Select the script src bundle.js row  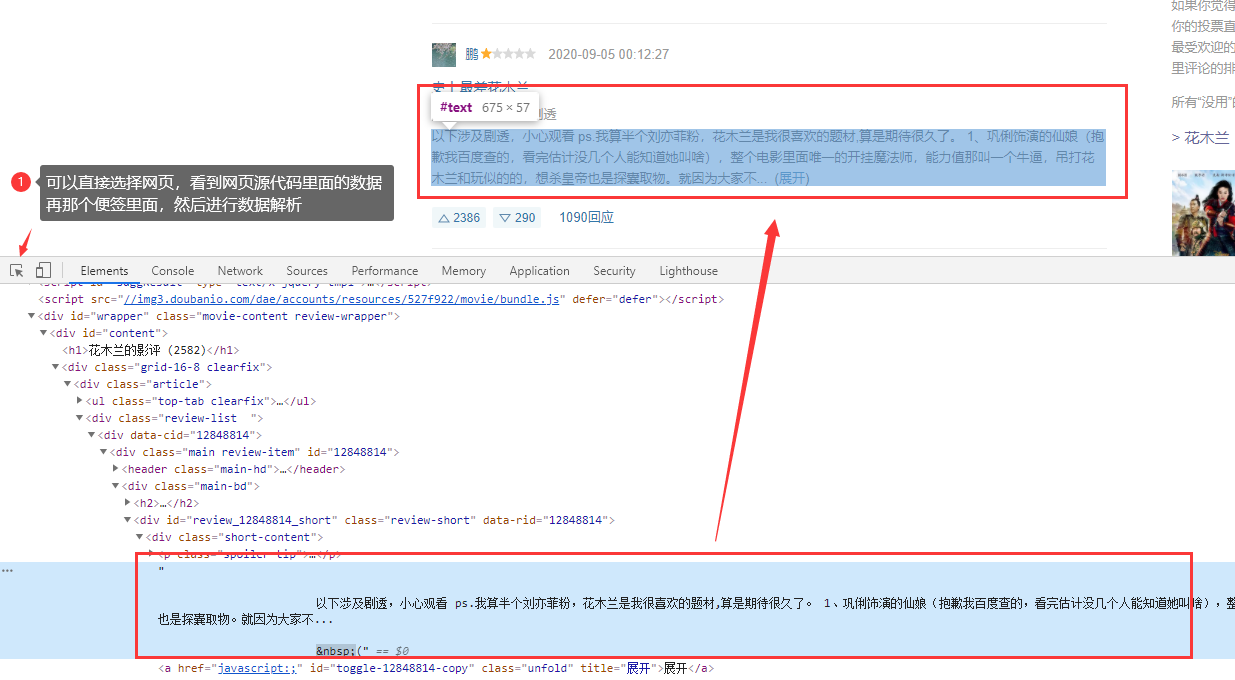coord(381,299)
